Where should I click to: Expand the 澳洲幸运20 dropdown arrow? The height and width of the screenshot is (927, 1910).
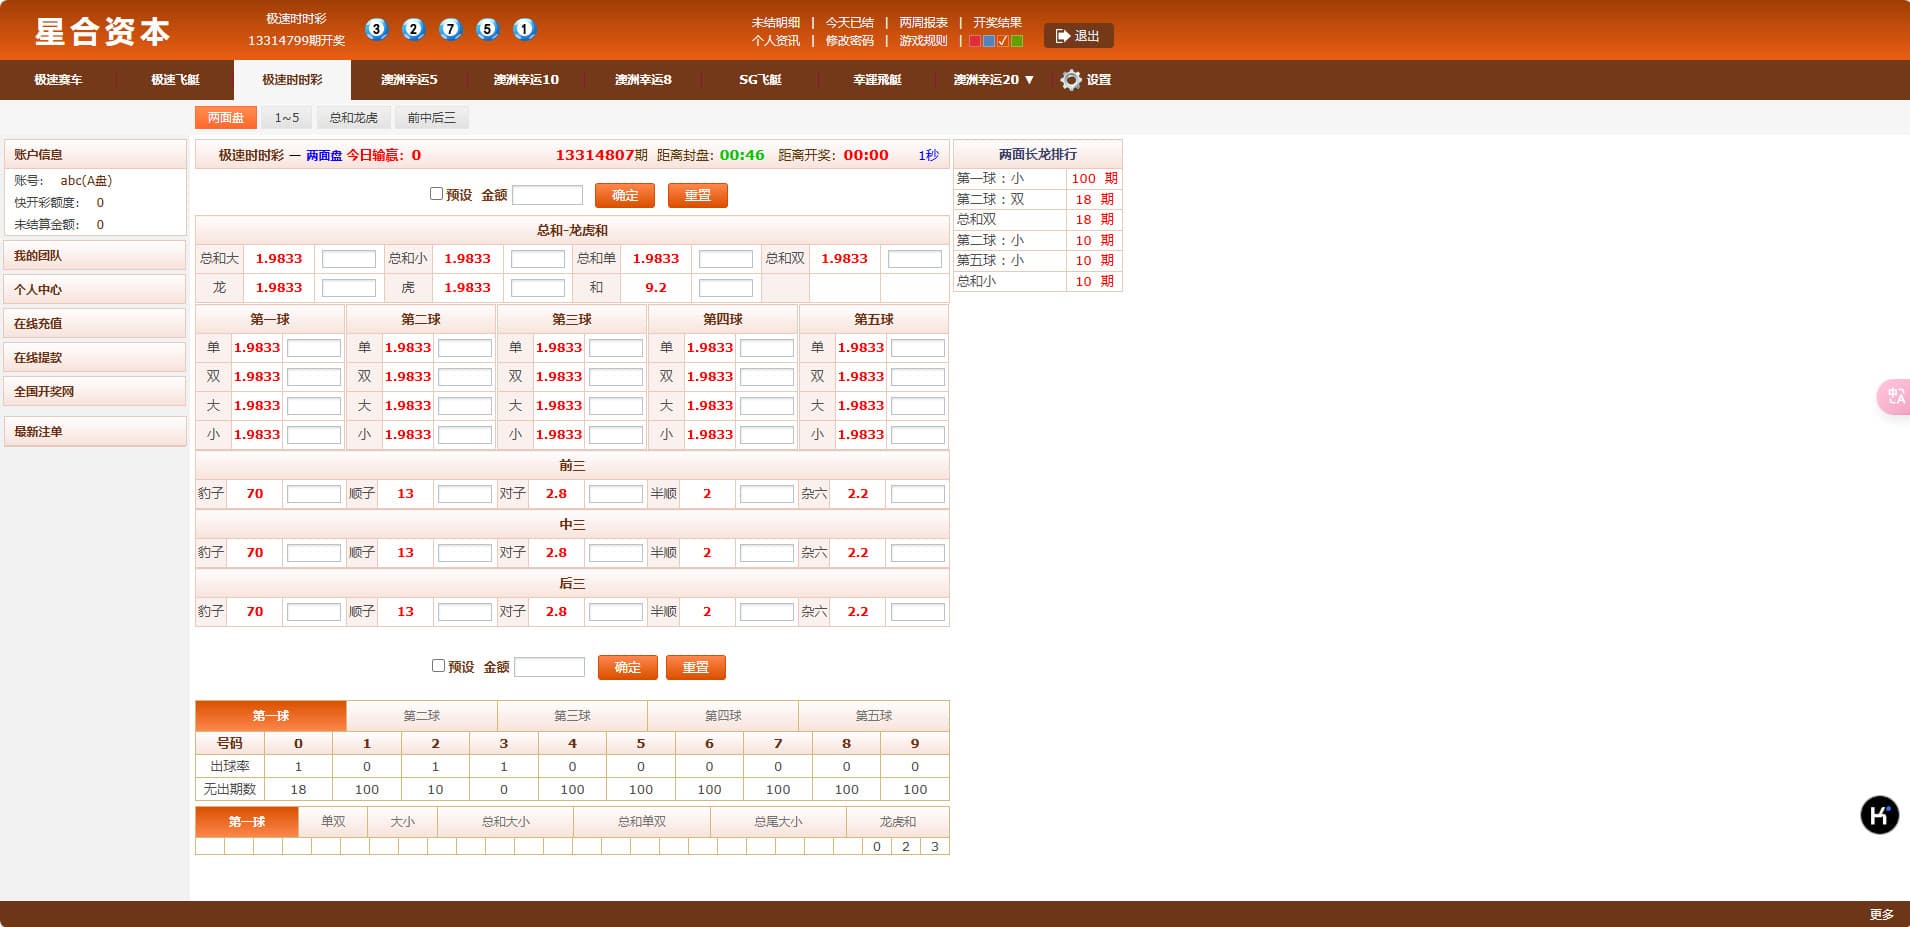click(1029, 80)
